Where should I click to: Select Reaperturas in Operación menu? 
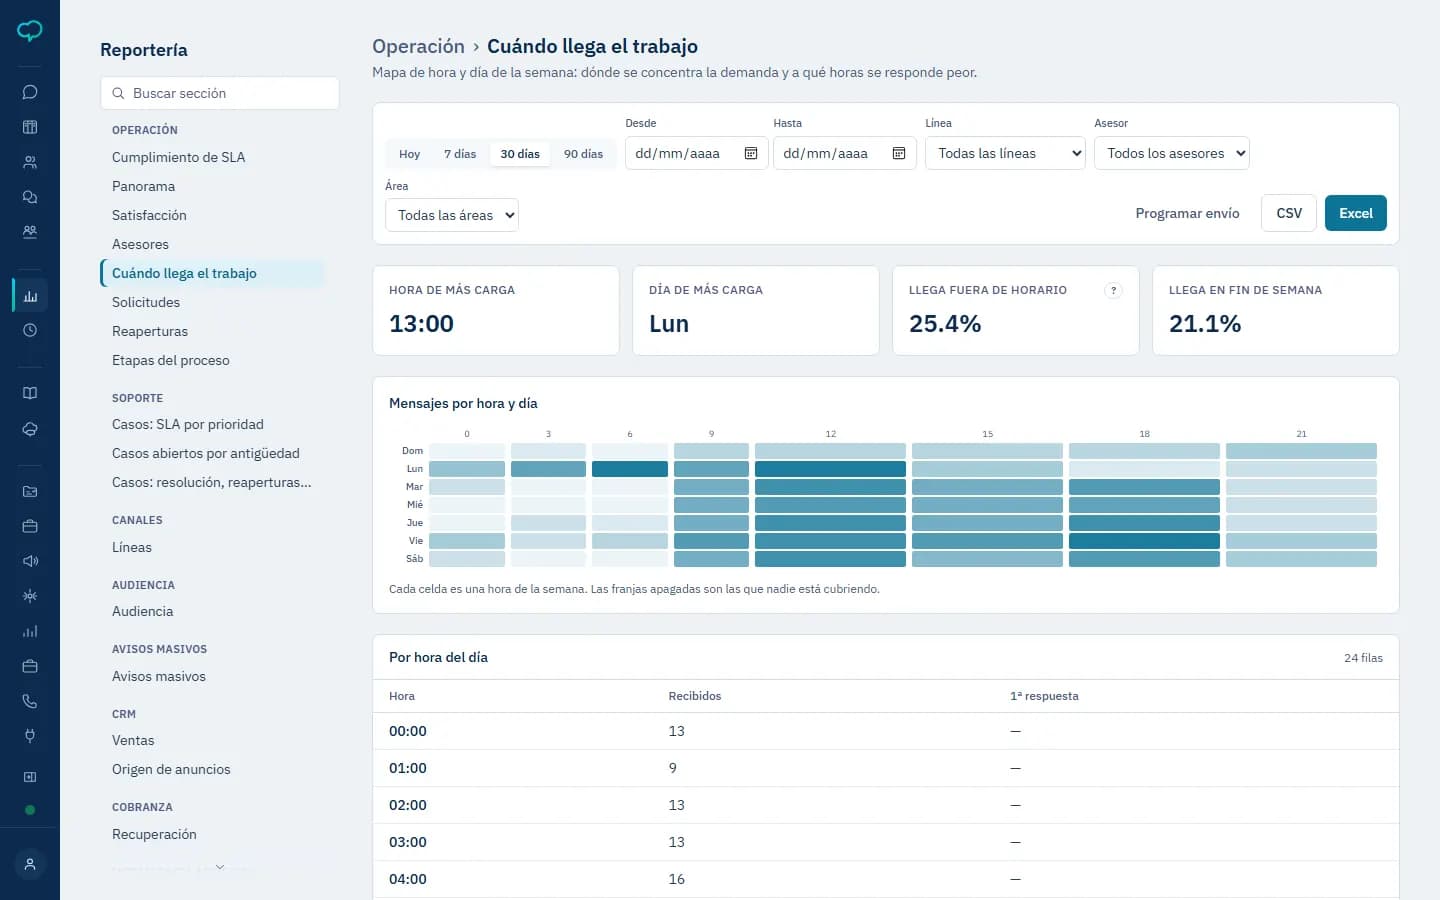pyautogui.click(x=150, y=331)
